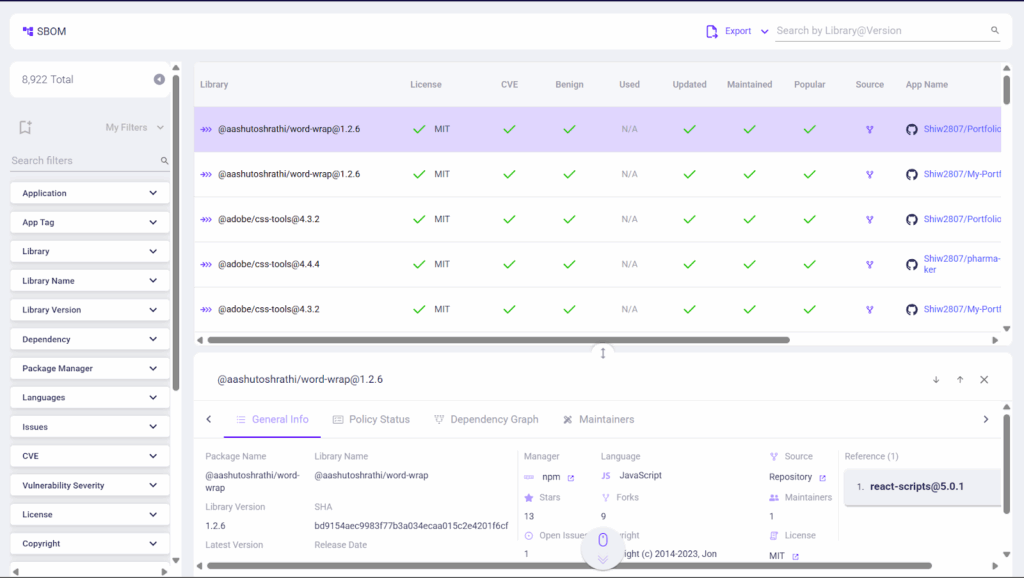Click the Maintainers people icon in details
The image size is (1024, 578).
point(774,498)
